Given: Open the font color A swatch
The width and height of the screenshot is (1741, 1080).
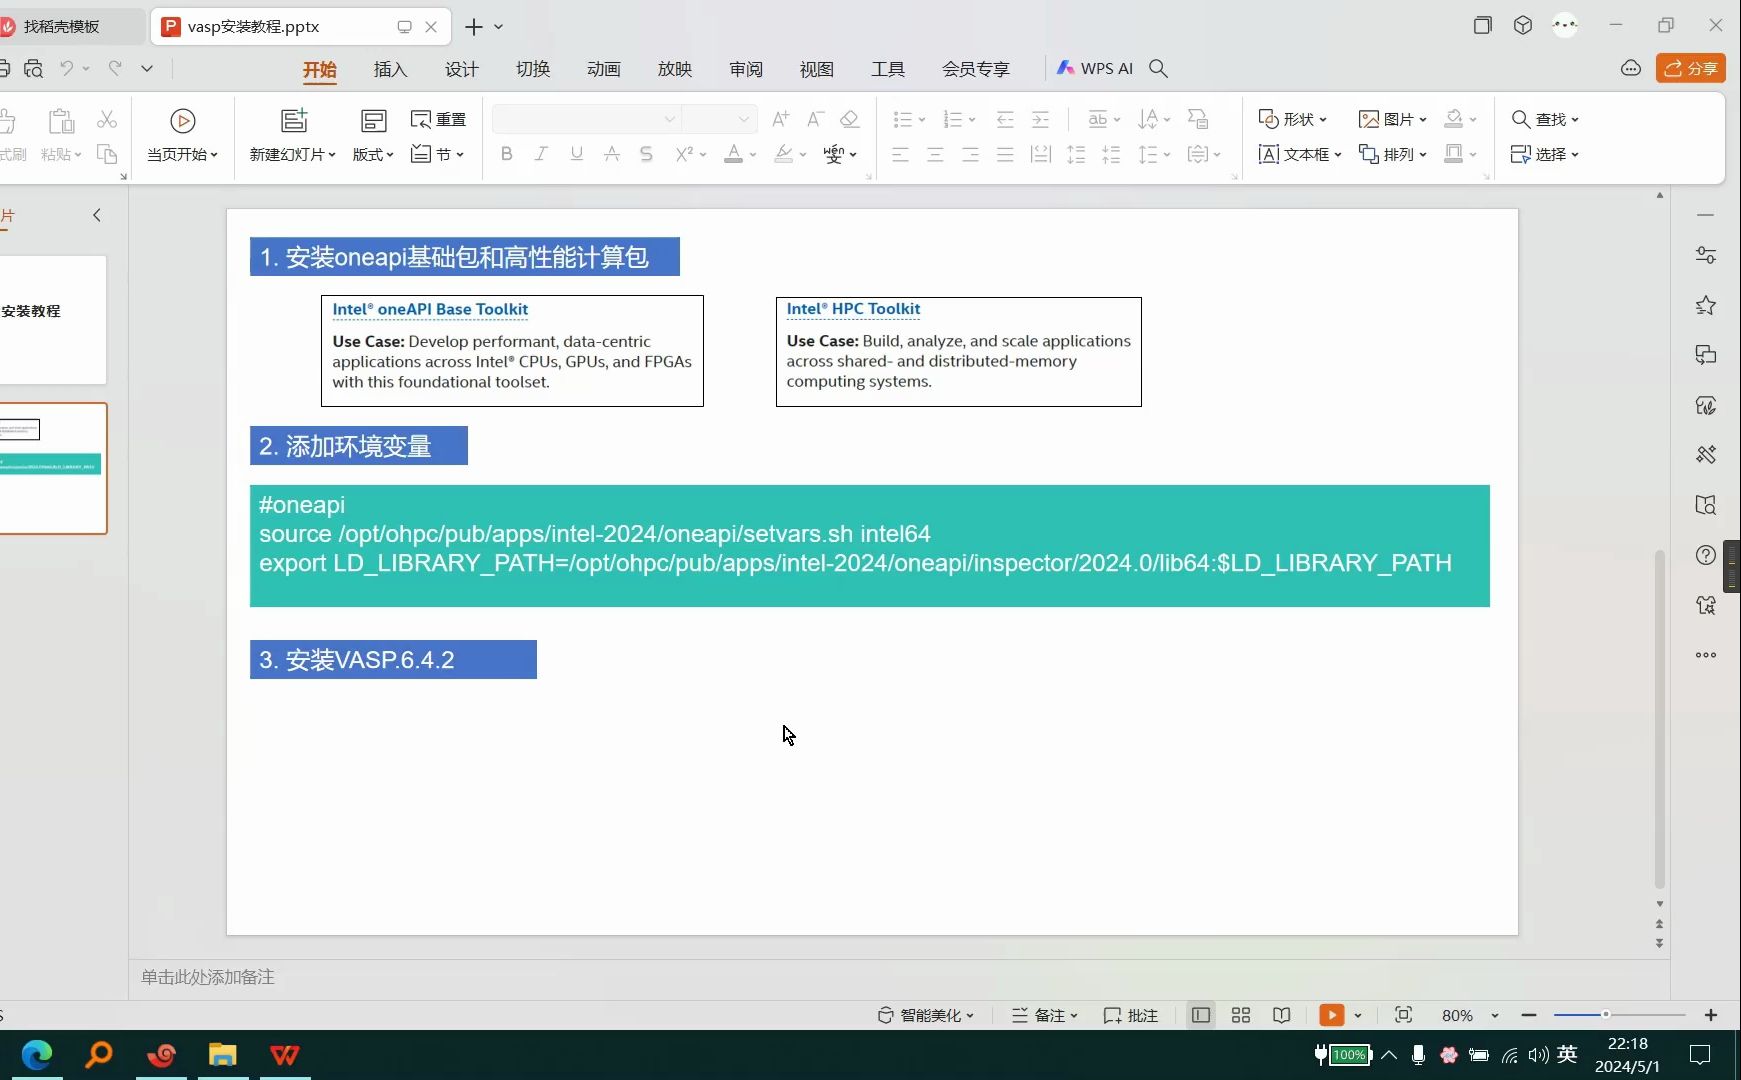Looking at the screenshot, I should coord(734,154).
